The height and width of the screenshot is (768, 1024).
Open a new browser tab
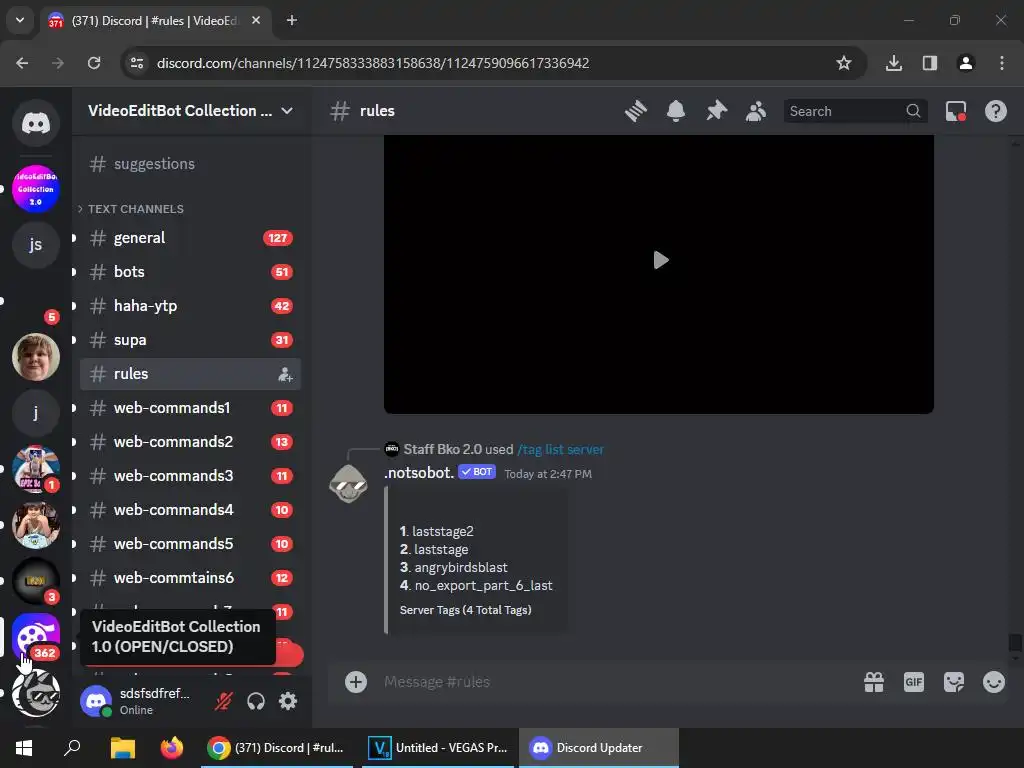point(292,20)
